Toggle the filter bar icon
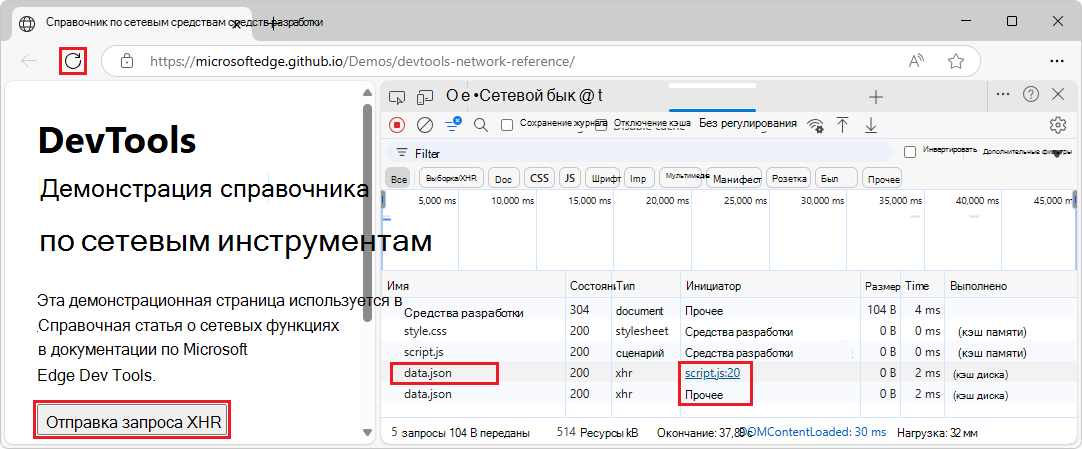1082x449 pixels. [x=453, y=124]
